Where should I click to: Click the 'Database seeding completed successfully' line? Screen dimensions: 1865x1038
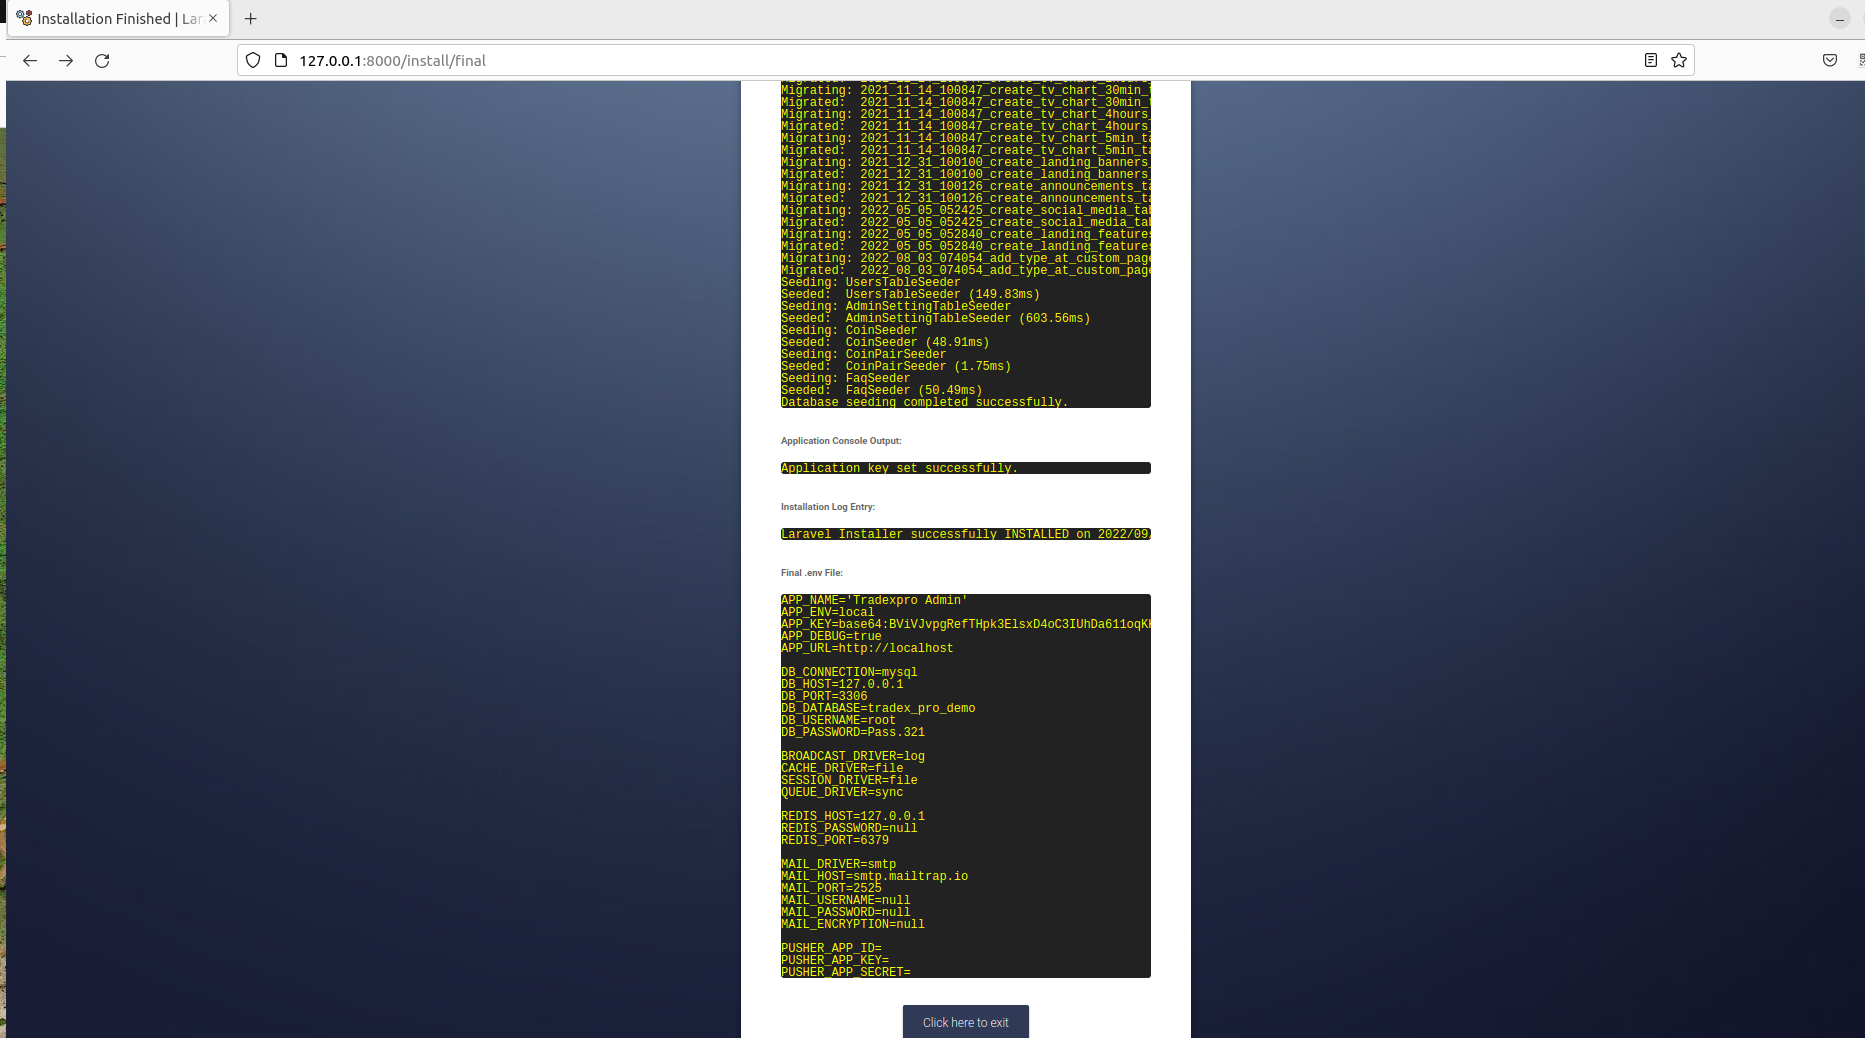point(924,402)
